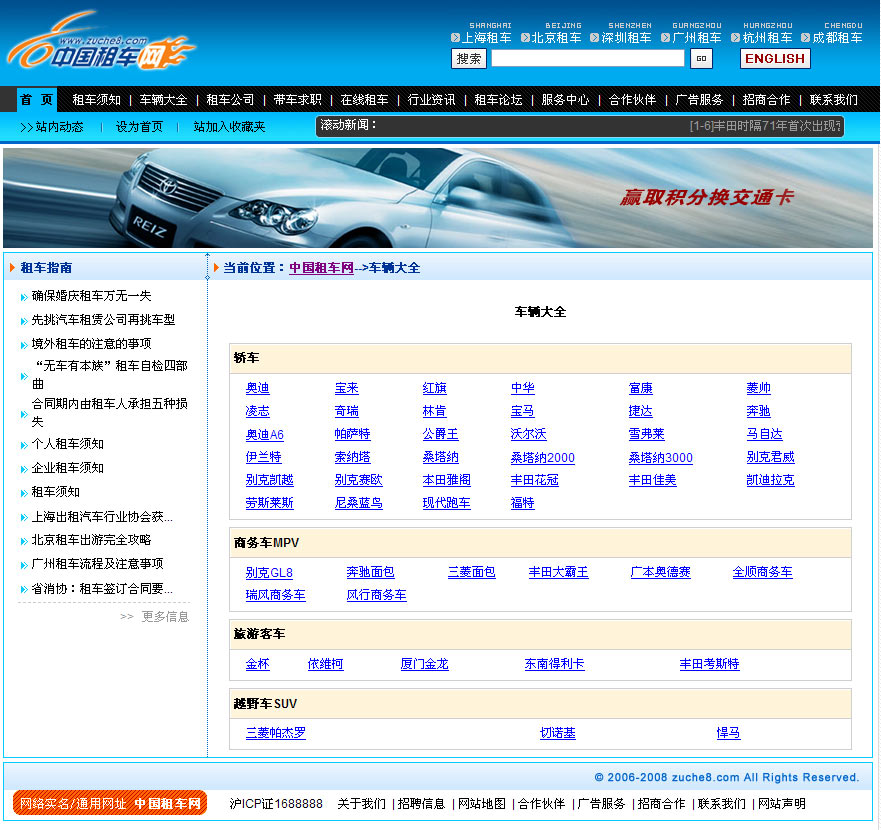Open 服务中心 menu item

coord(565,100)
